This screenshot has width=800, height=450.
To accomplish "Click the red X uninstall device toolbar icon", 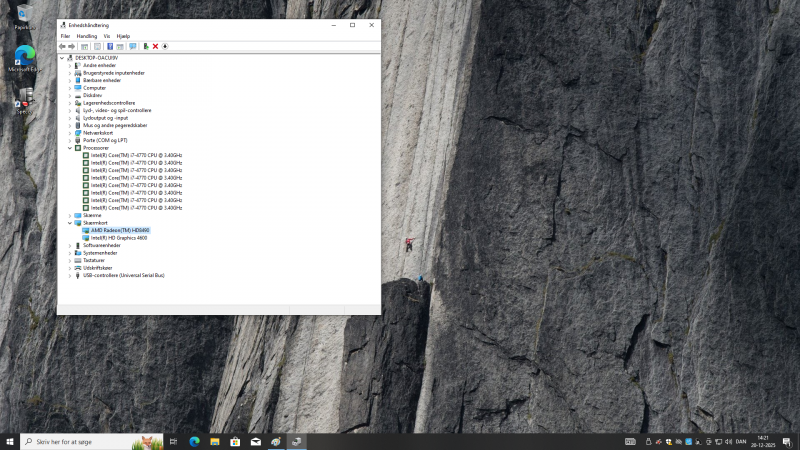I will tap(155, 46).
